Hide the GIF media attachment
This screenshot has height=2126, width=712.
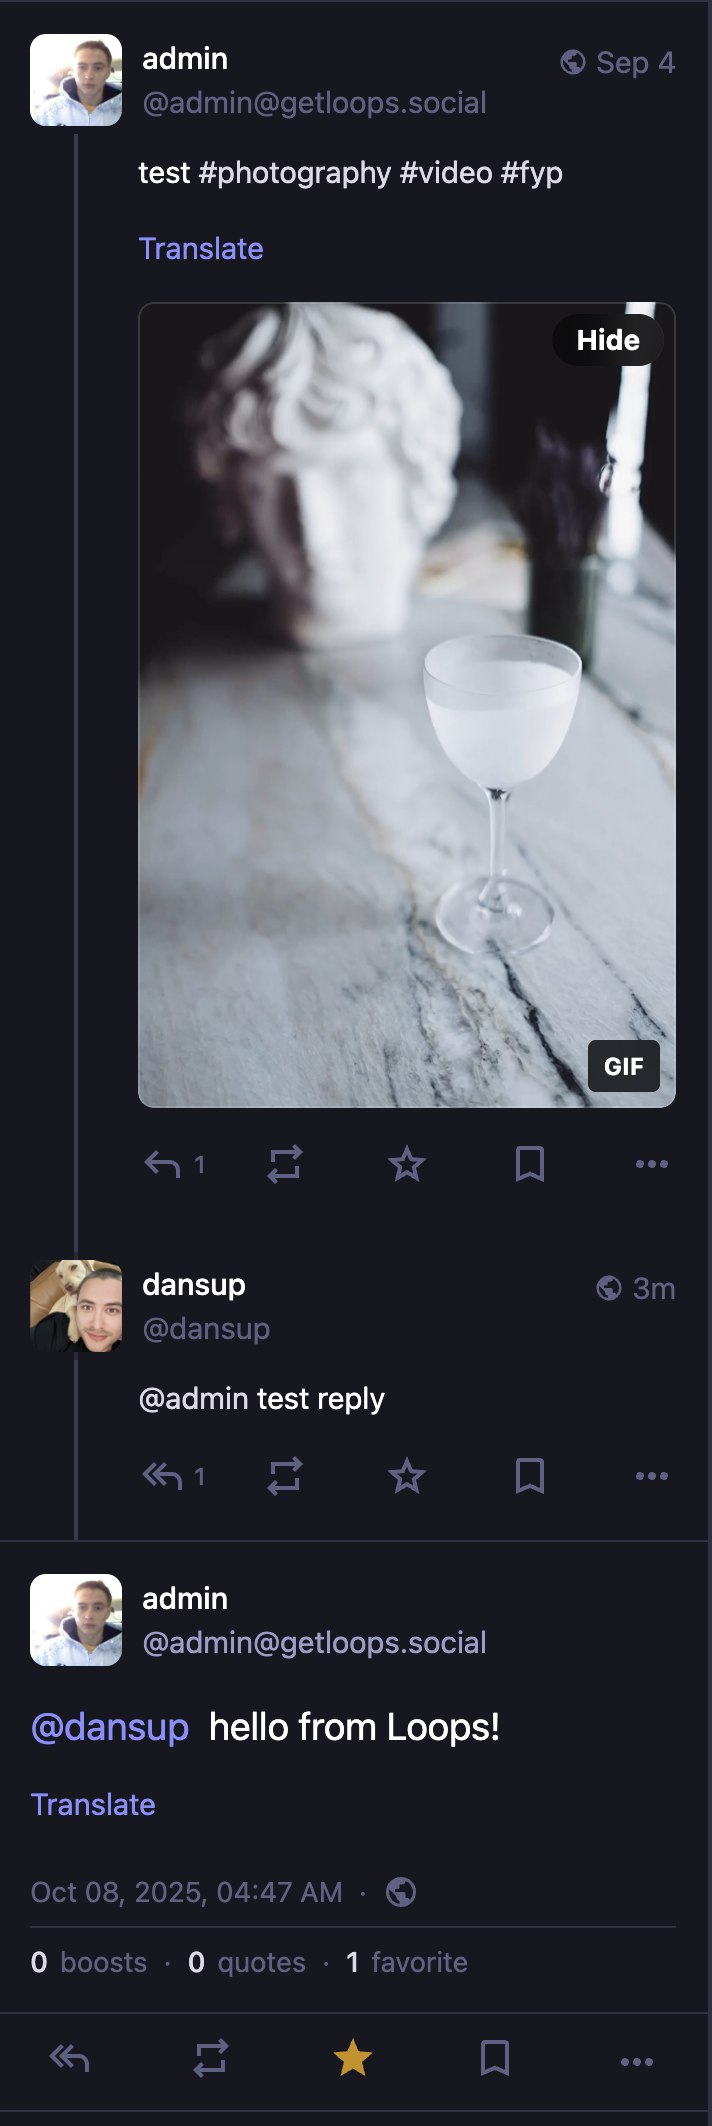pyautogui.click(x=608, y=341)
